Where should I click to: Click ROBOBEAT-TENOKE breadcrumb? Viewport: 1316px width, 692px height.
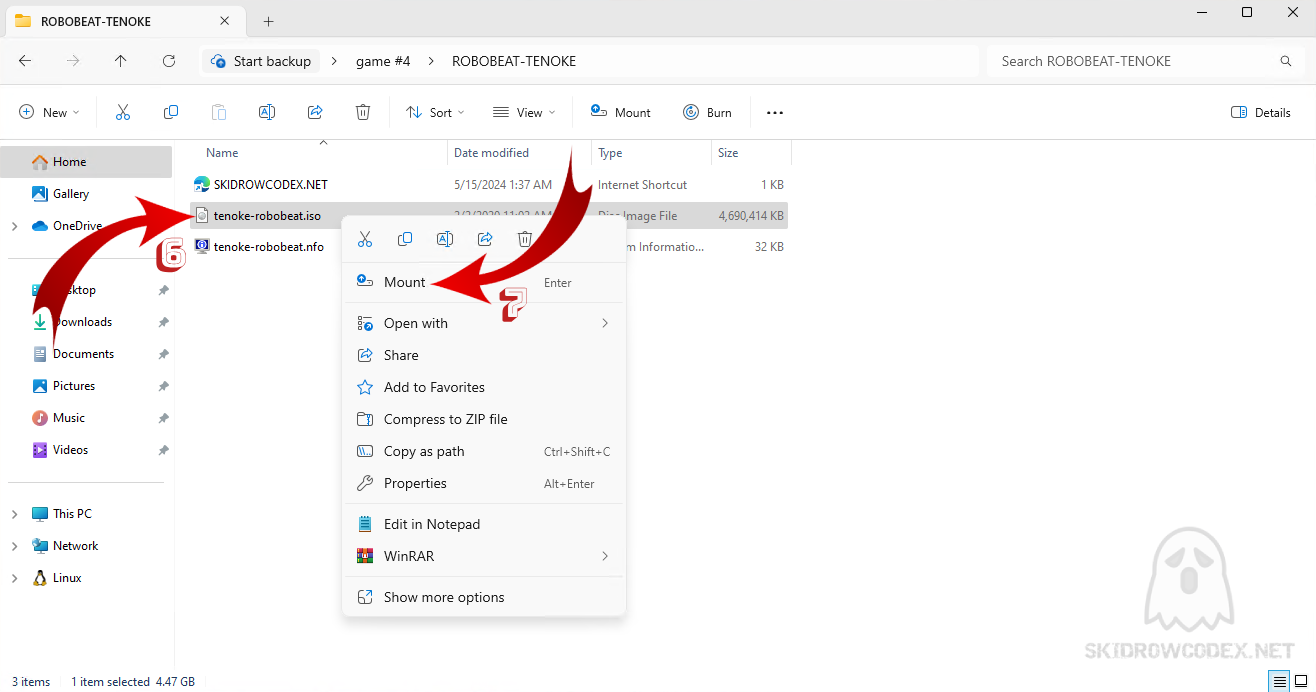pyautogui.click(x=514, y=61)
